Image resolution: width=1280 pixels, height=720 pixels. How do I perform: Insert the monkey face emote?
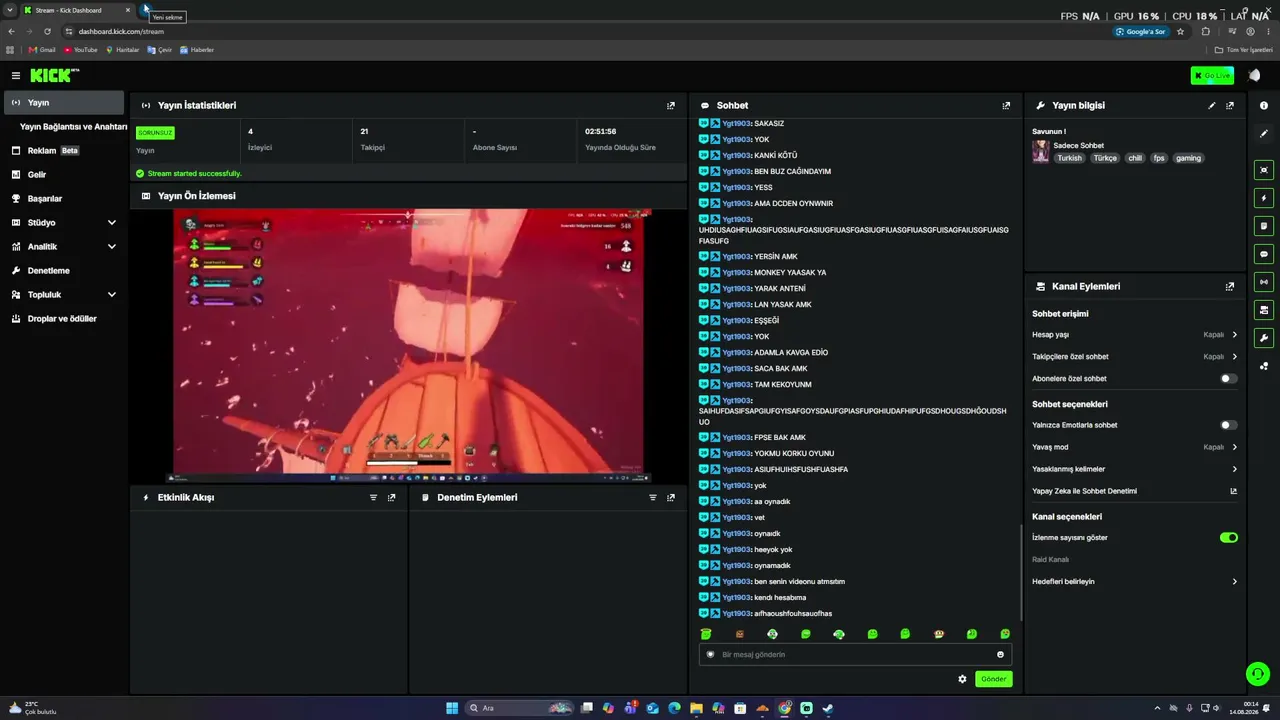point(938,634)
